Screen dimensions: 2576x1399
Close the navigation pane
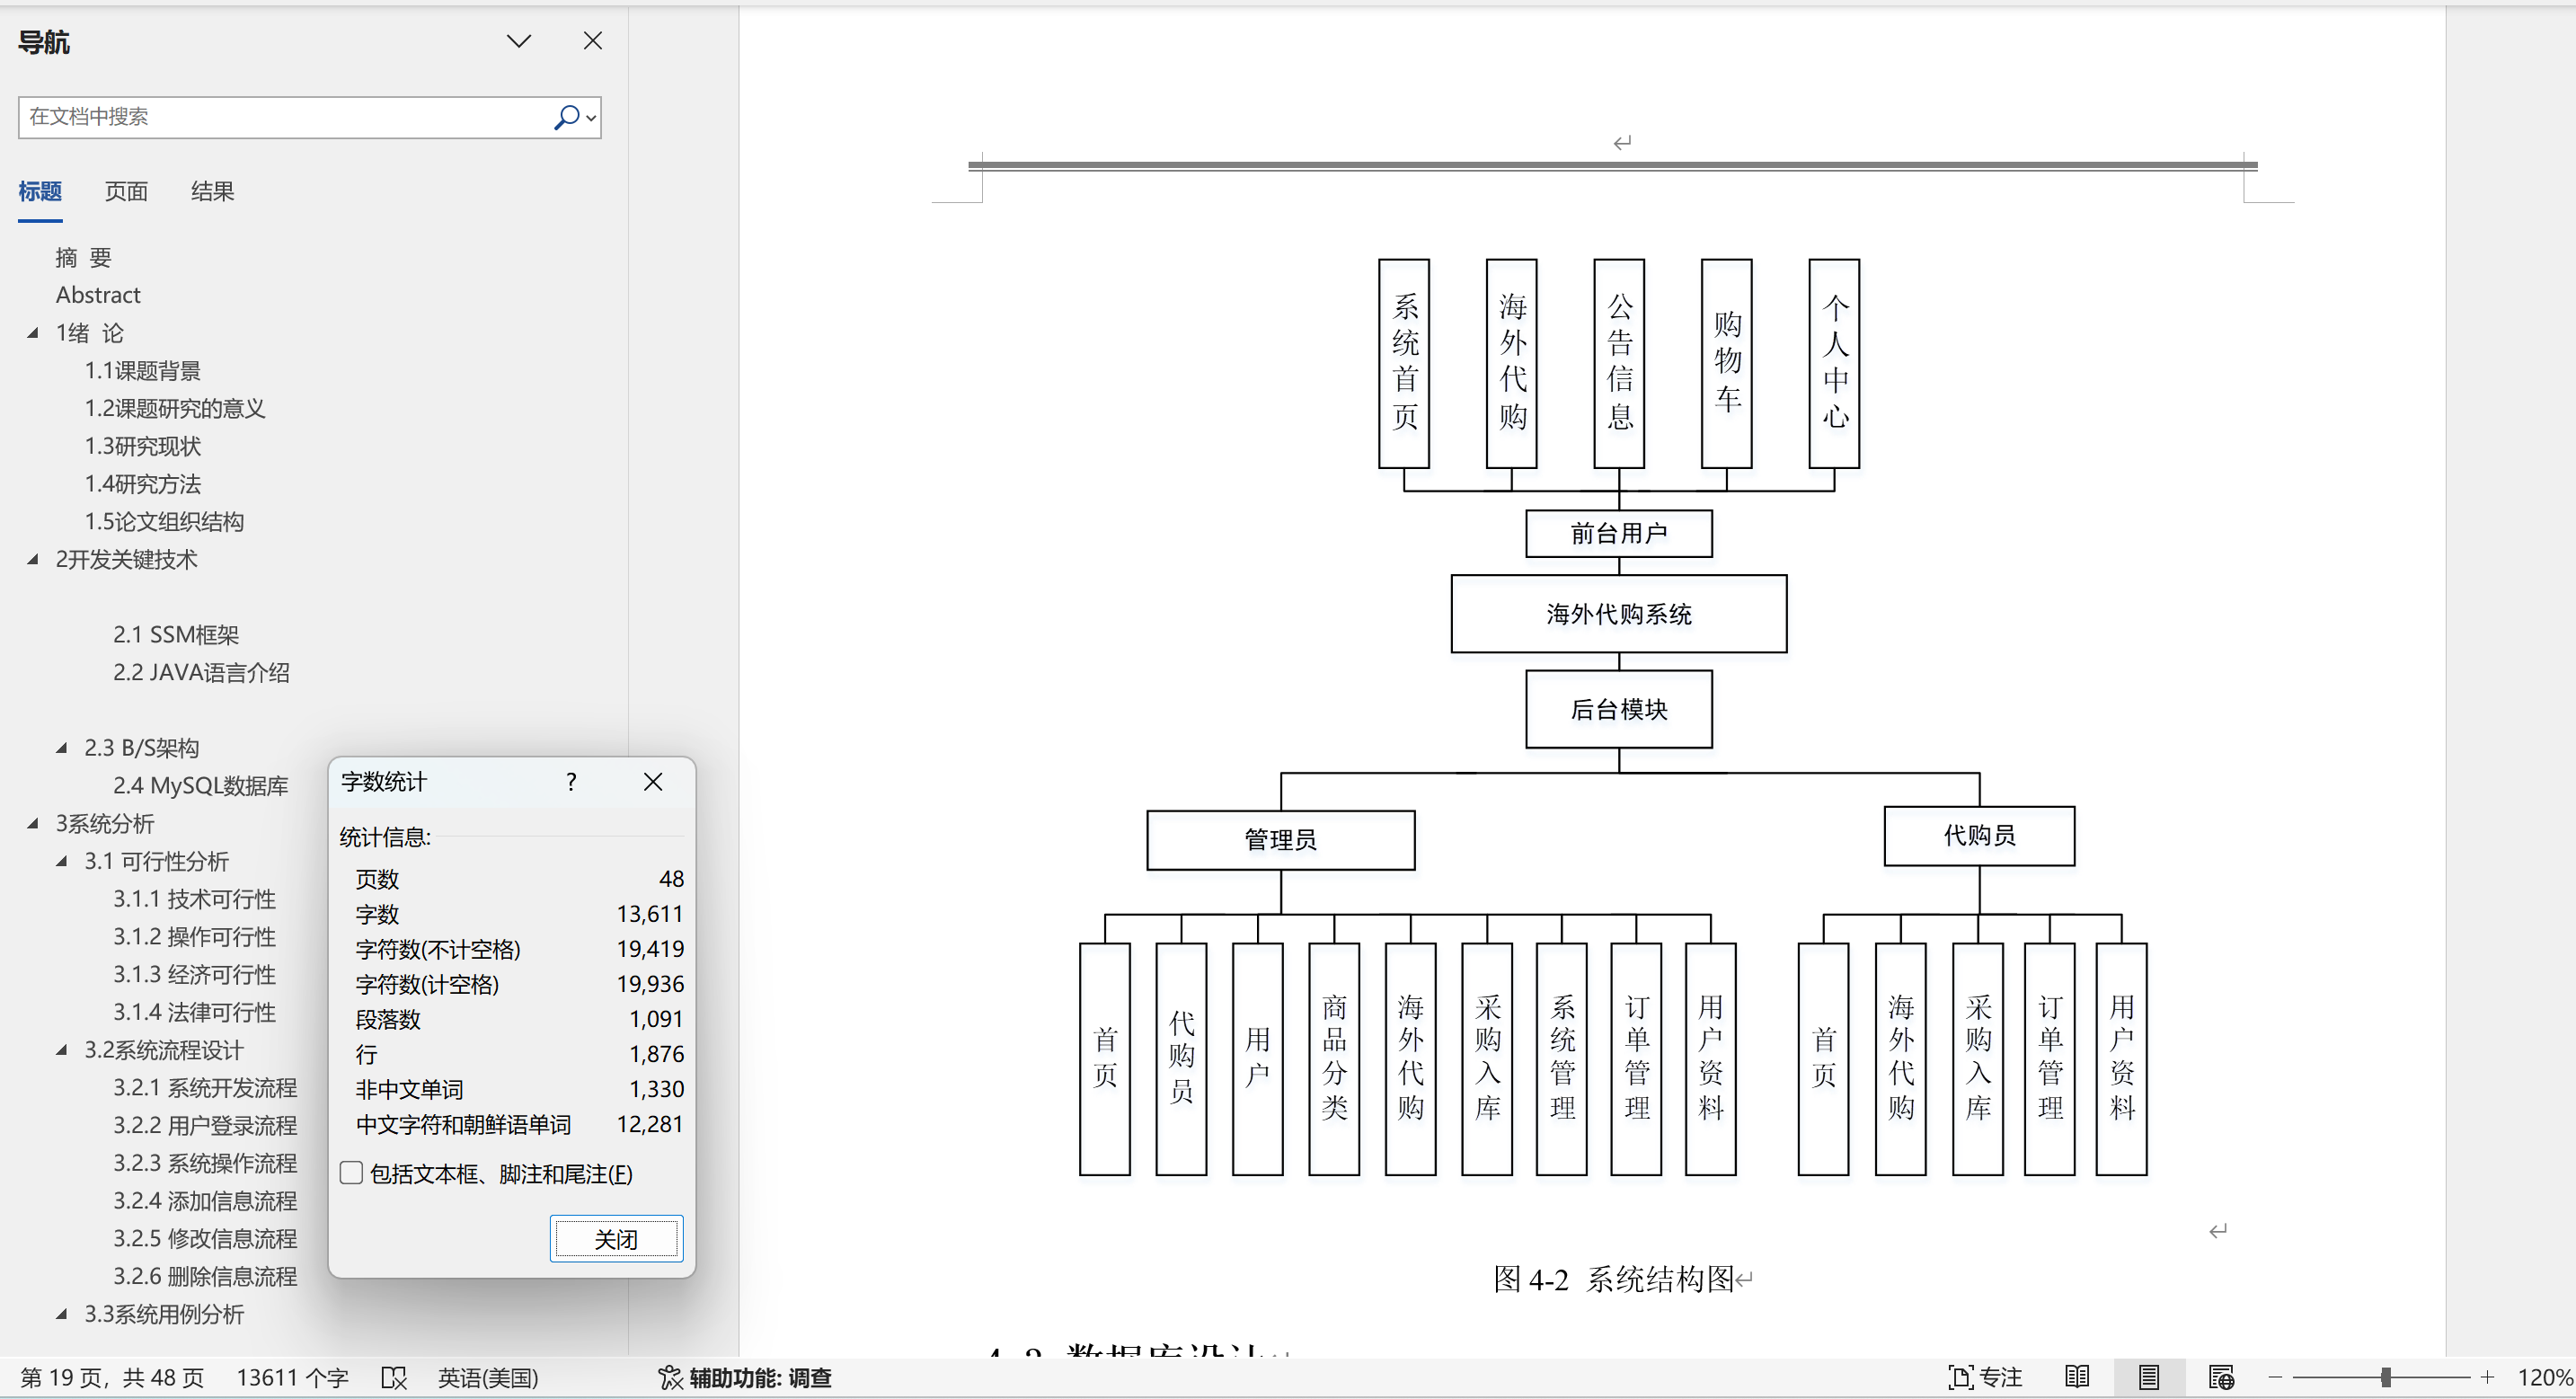coord(593,41)
